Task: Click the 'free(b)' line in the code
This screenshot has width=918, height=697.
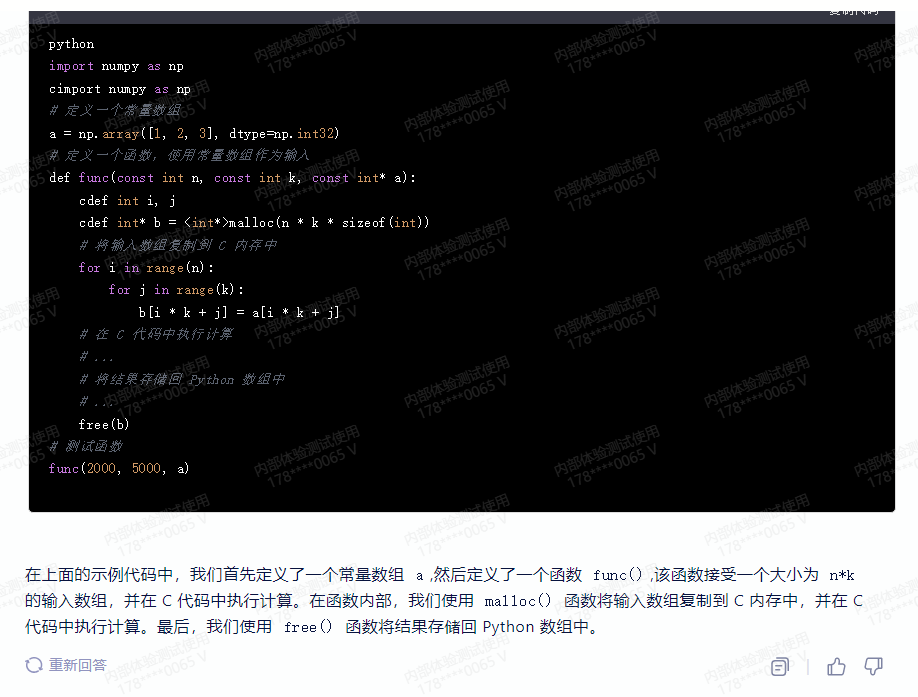Action: pyautogui.click(x=104, y=424)
